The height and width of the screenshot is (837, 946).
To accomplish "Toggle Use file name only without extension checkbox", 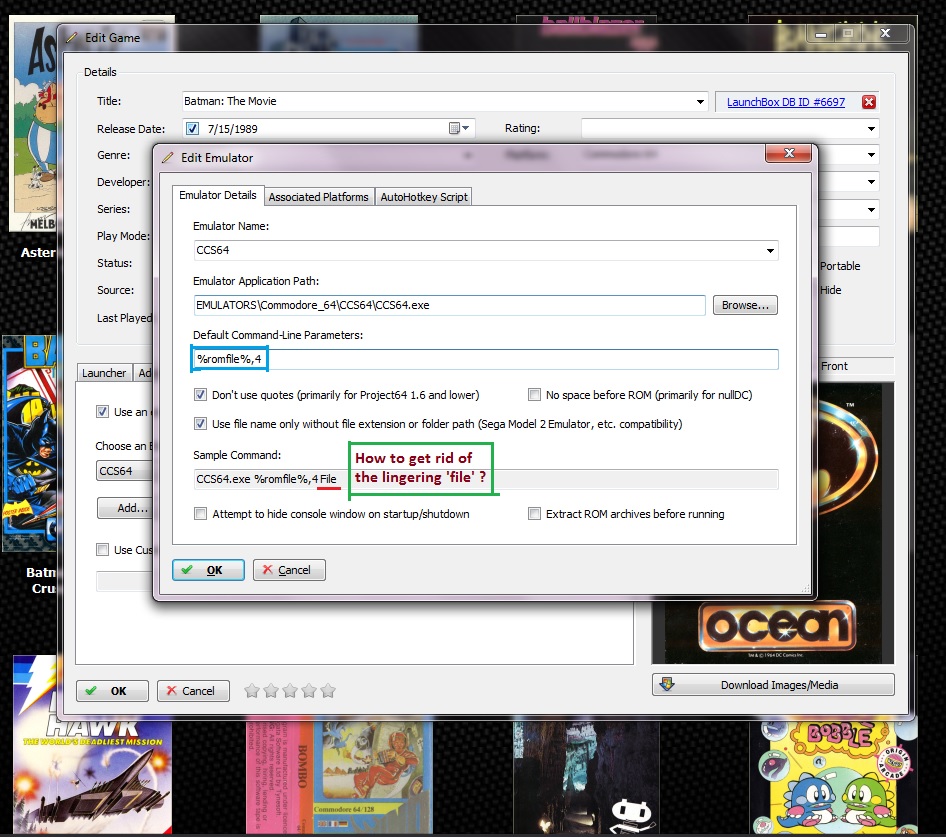I will (x=200, y=424).
